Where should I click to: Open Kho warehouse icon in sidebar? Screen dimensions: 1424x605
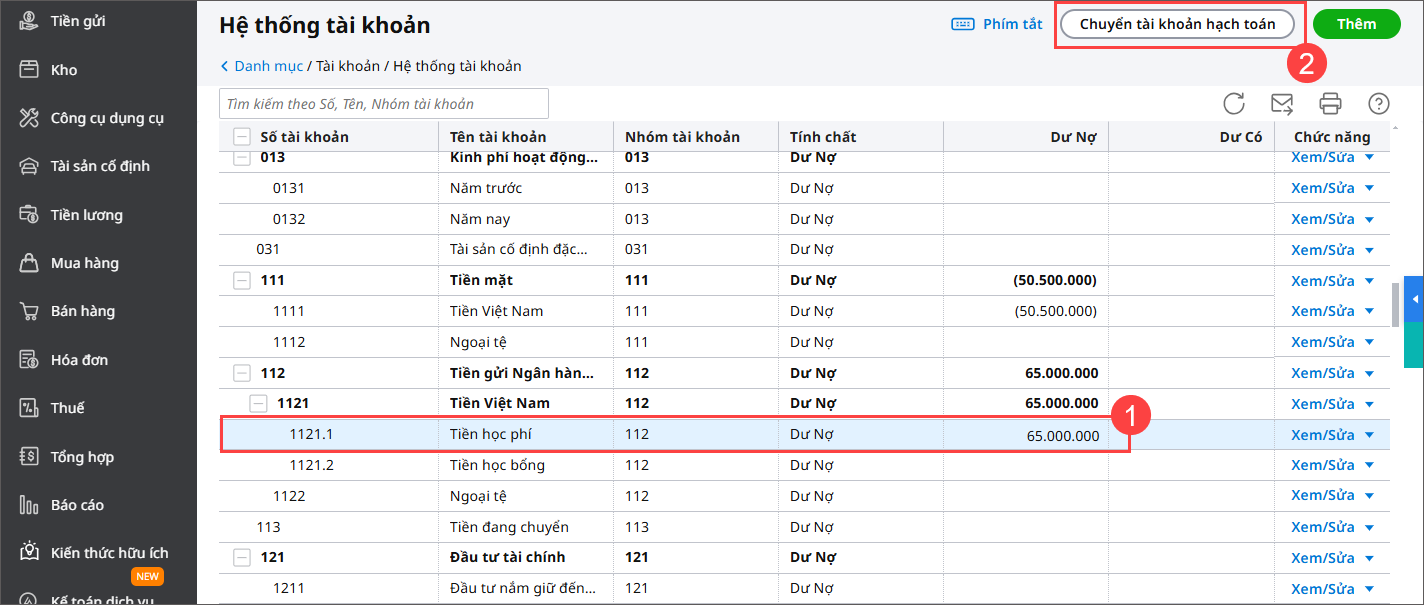point(30,70)
